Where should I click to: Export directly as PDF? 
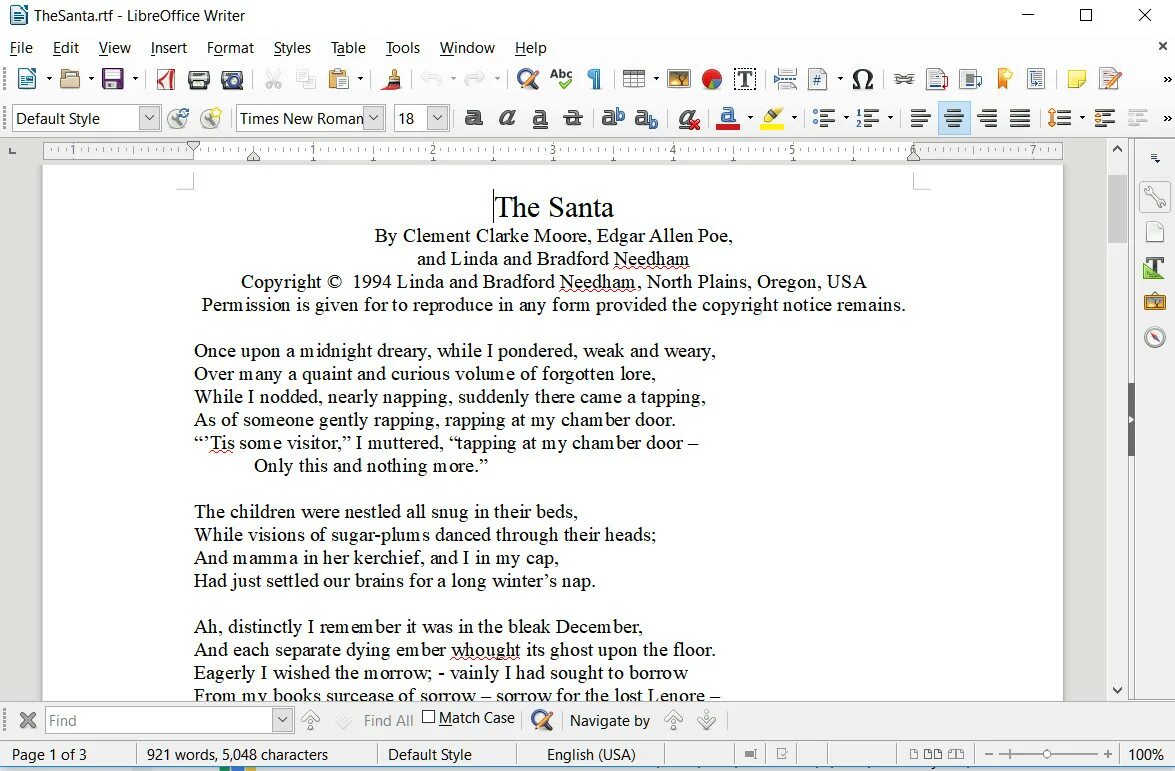166,79
